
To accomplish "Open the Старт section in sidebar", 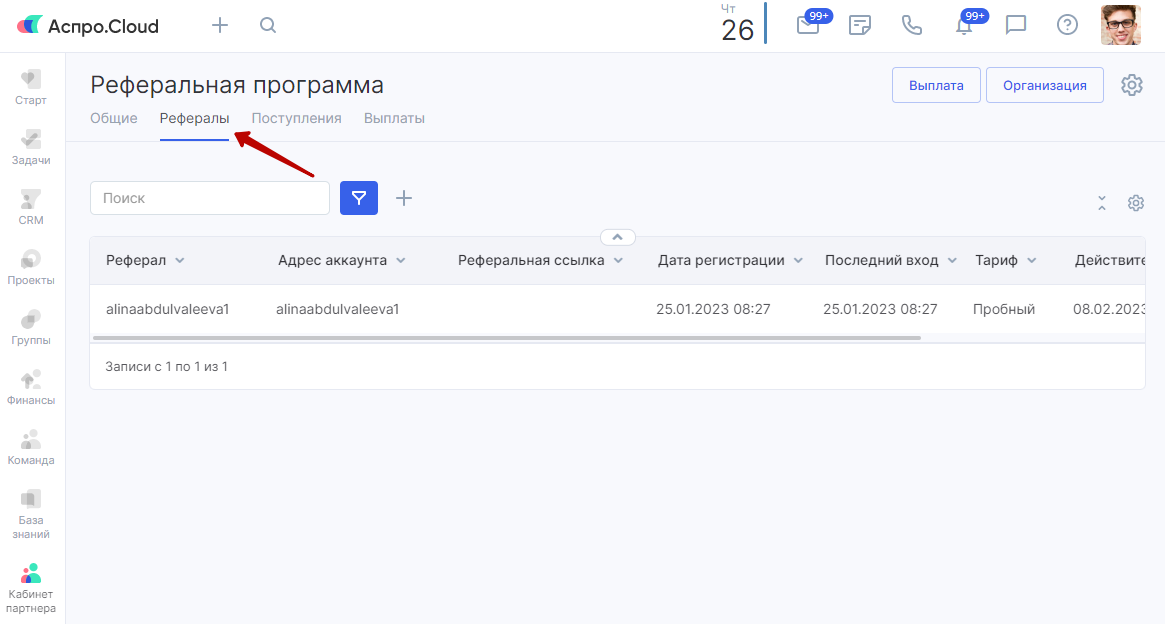I will [x=30, y=88].
